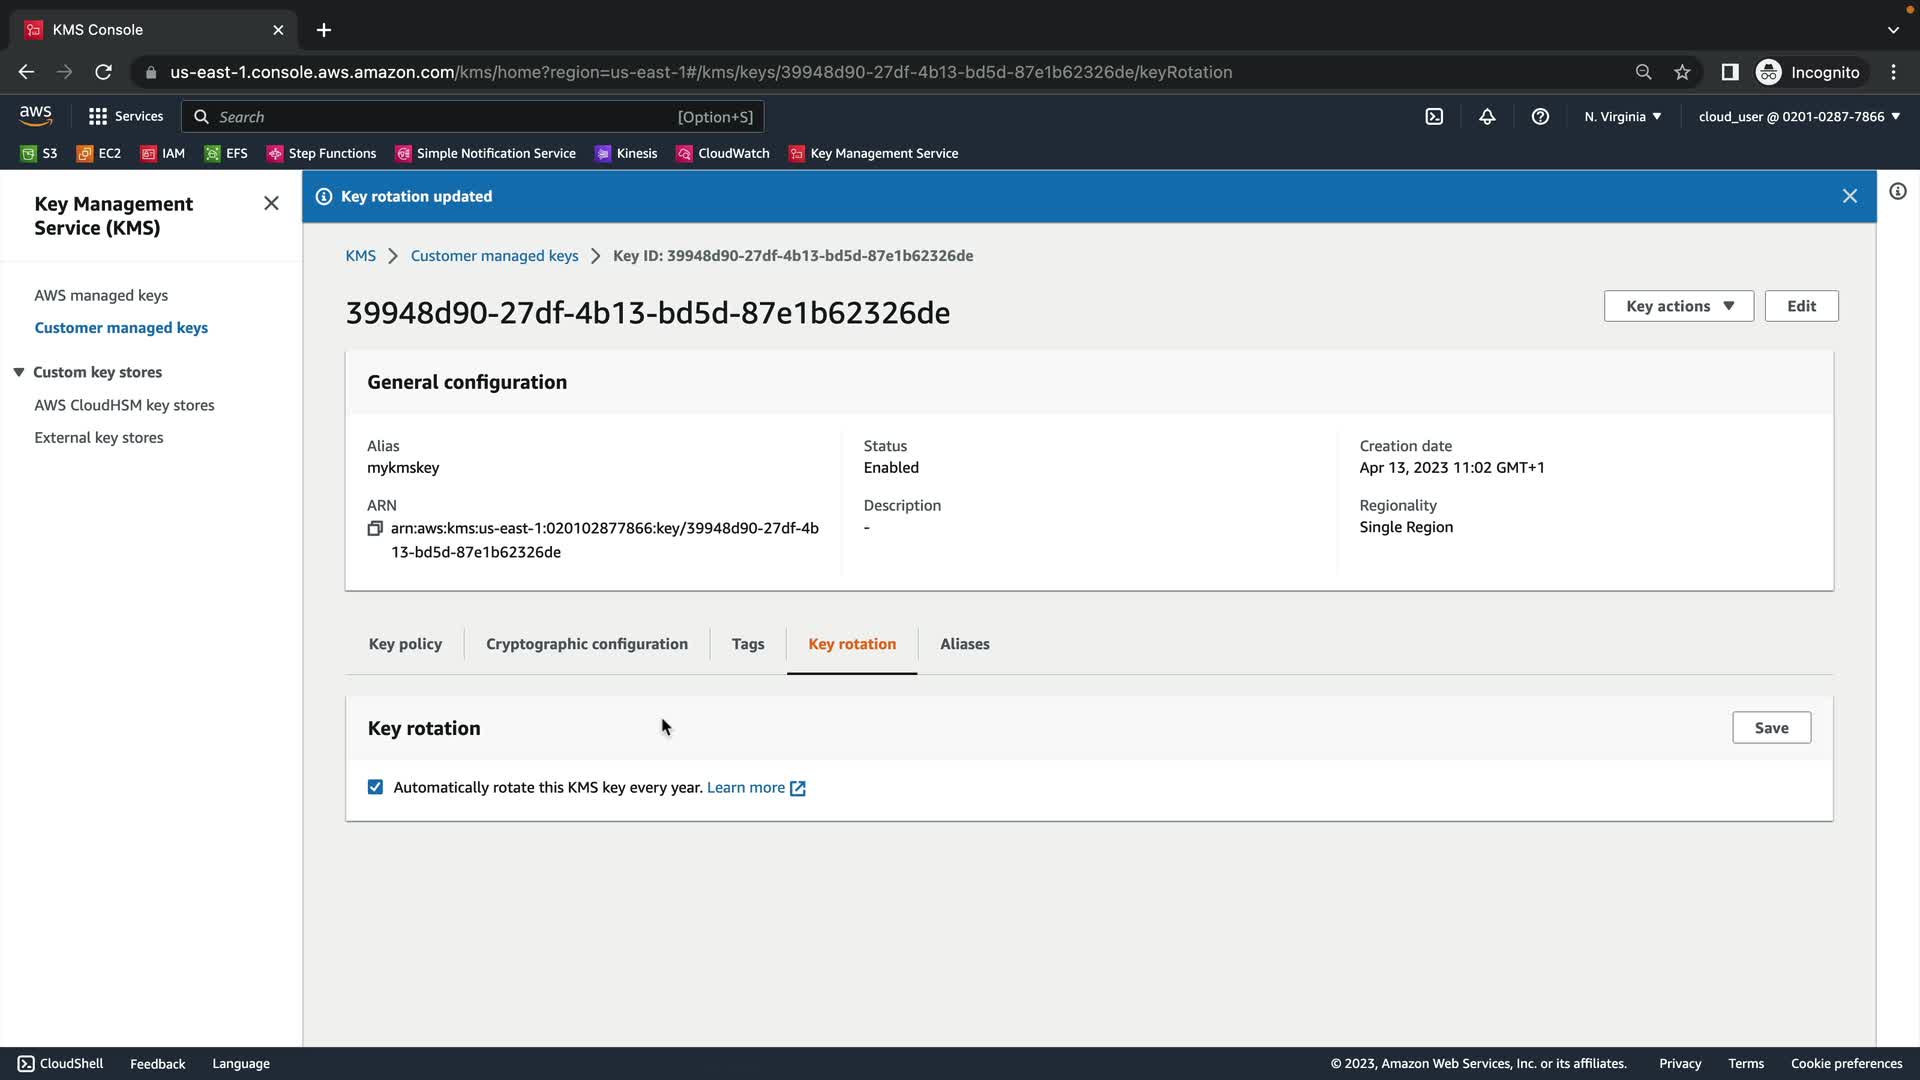Switch to the Aliases tab
Viewport: 1920px width, 1080px height.
click(964, 644)
